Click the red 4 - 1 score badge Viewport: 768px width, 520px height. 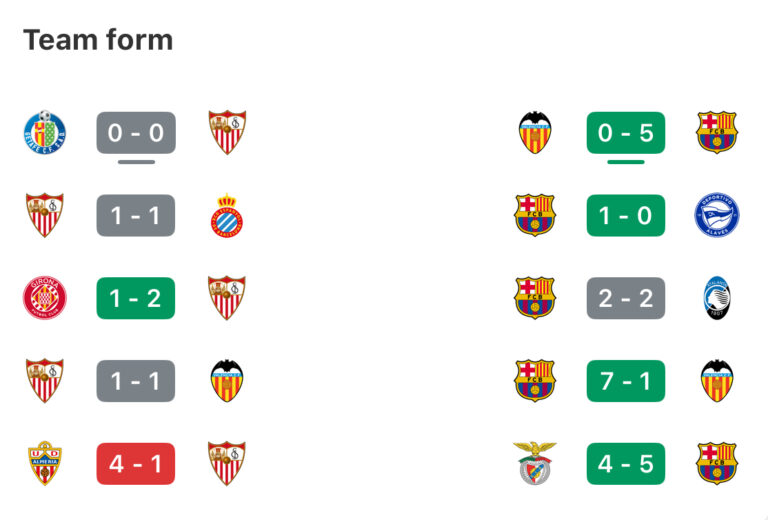pos(136,463)
